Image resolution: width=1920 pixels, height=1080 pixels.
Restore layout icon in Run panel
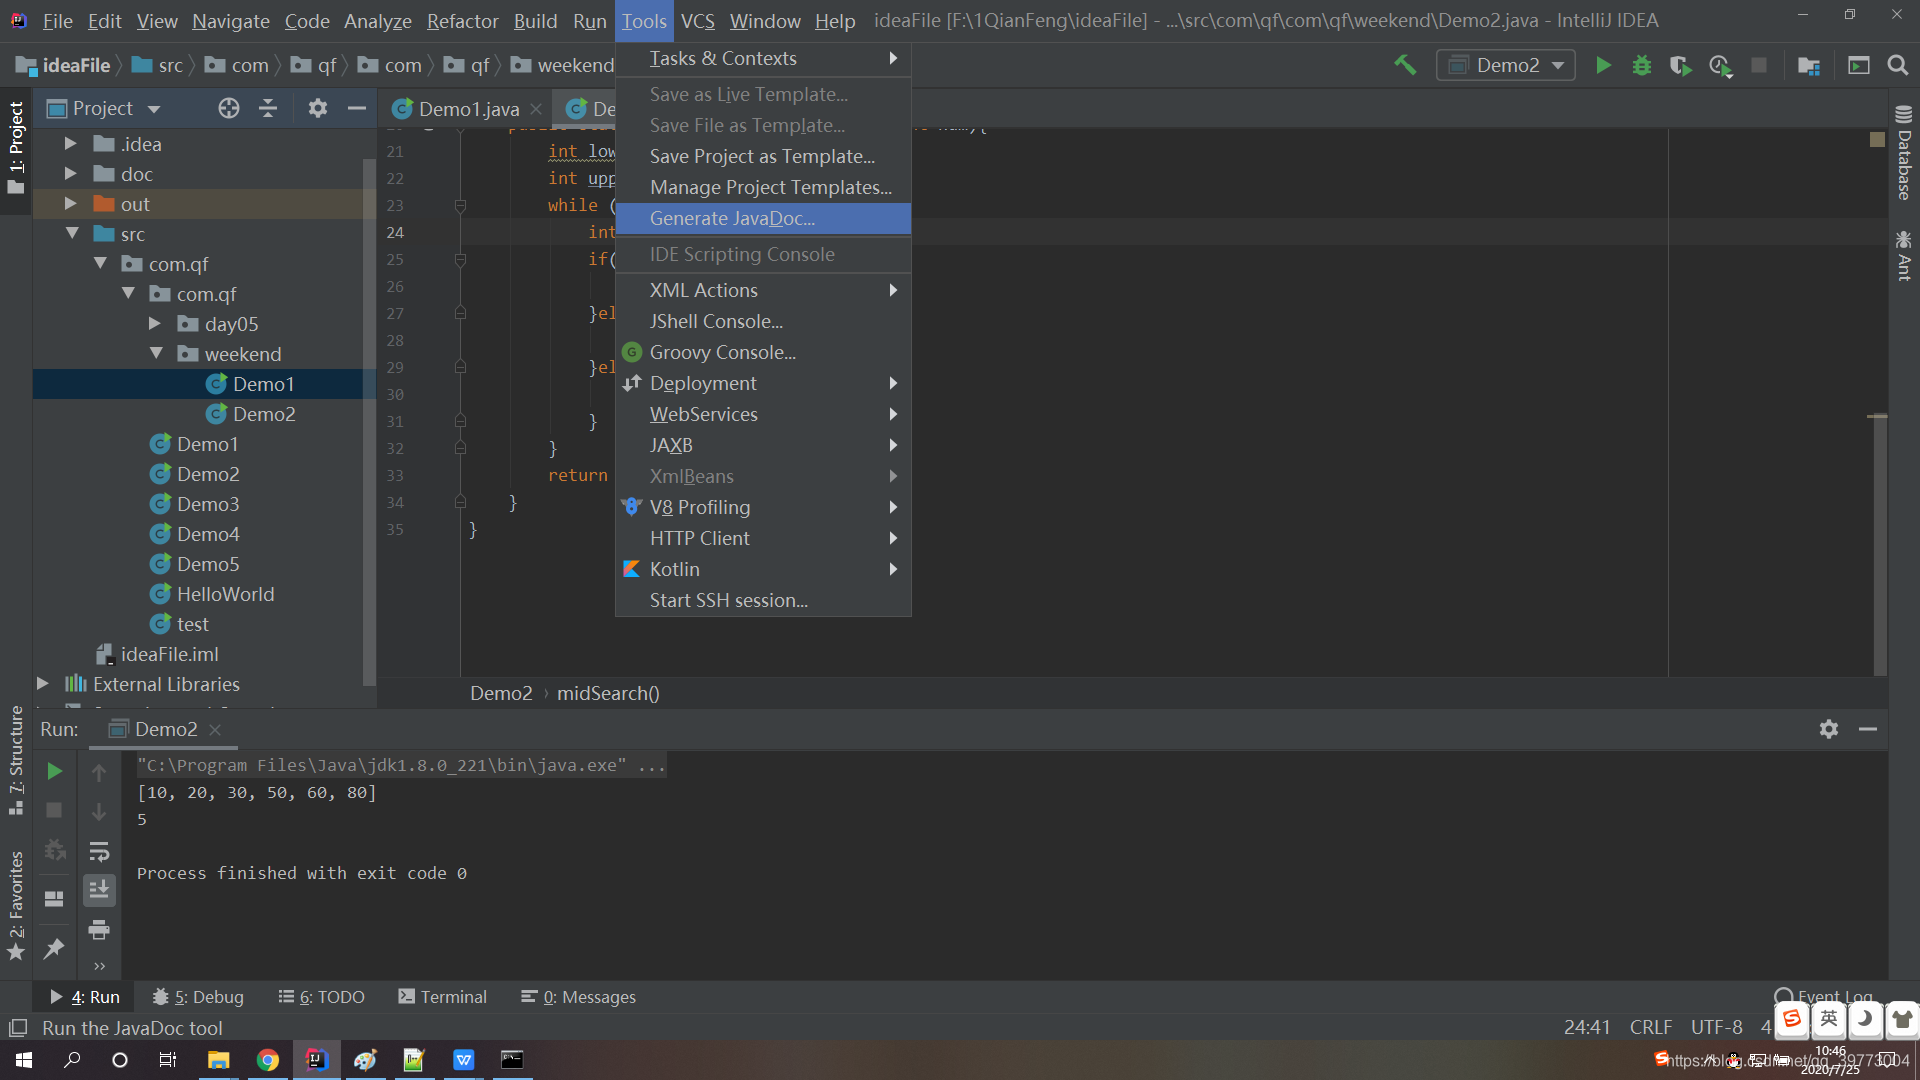coord(55,899)
